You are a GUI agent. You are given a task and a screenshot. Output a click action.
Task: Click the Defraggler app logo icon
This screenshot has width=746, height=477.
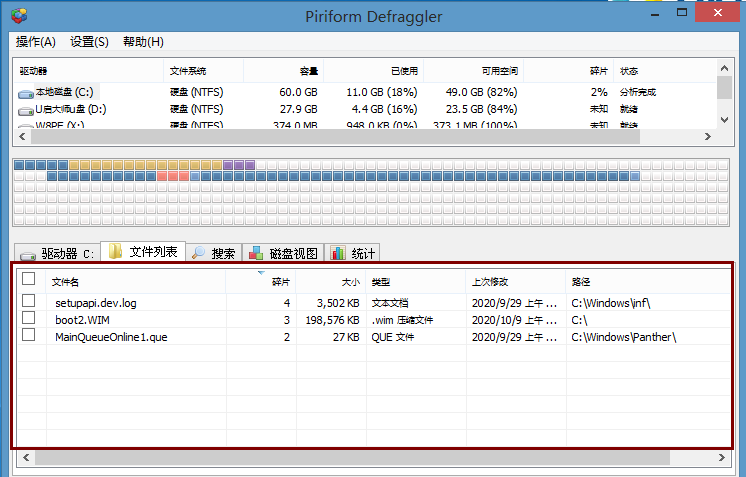pos(20,16)
